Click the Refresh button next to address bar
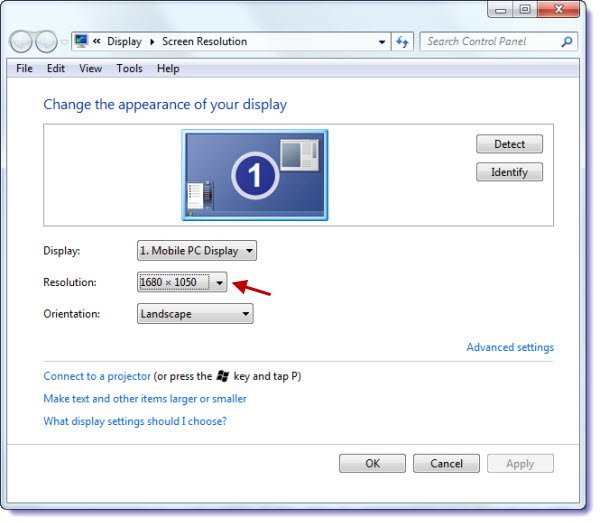Viewport: 600px width, 523px height. tap(402, 42)
